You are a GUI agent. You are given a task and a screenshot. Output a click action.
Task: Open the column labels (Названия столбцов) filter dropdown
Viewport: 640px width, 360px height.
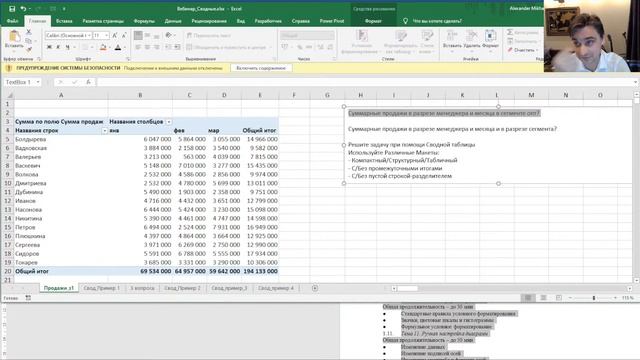pos(169,122)
